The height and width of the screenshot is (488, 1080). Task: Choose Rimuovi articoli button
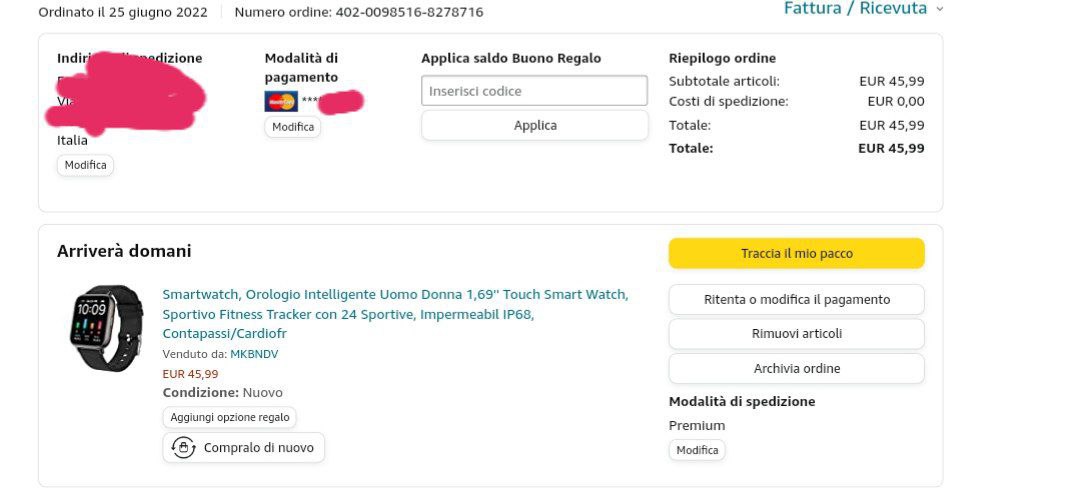(x=796, y=334)
